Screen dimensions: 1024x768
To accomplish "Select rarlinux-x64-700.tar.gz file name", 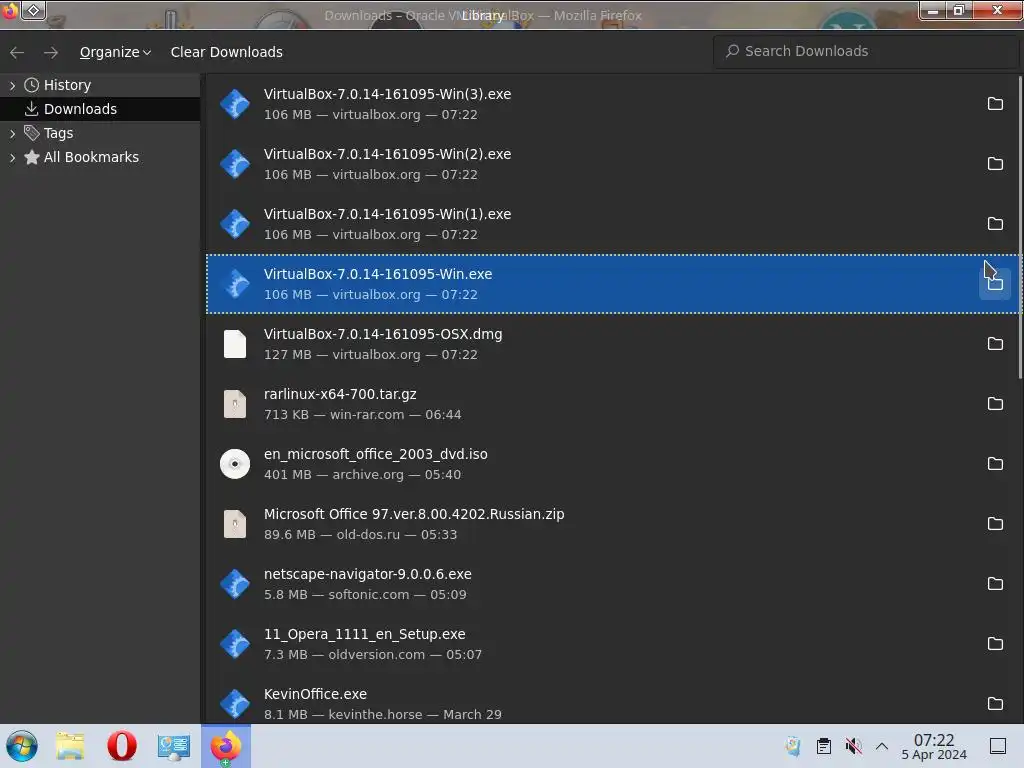I will [x=340, y=394].
